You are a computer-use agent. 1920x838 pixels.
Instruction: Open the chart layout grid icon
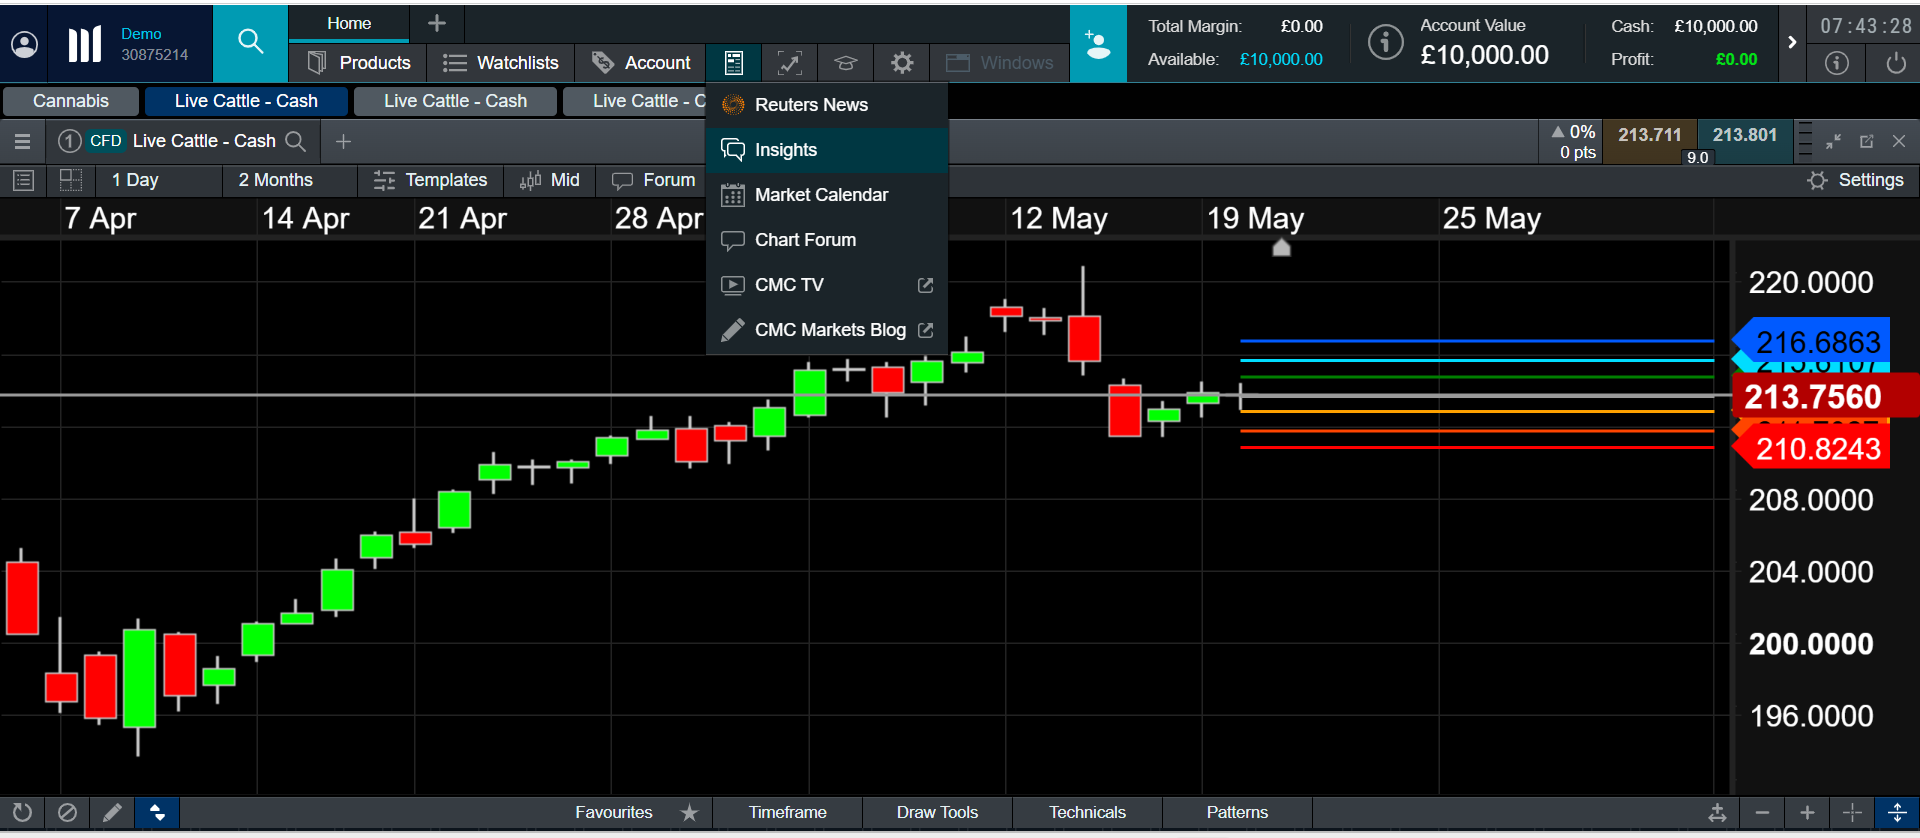[70, 180]
